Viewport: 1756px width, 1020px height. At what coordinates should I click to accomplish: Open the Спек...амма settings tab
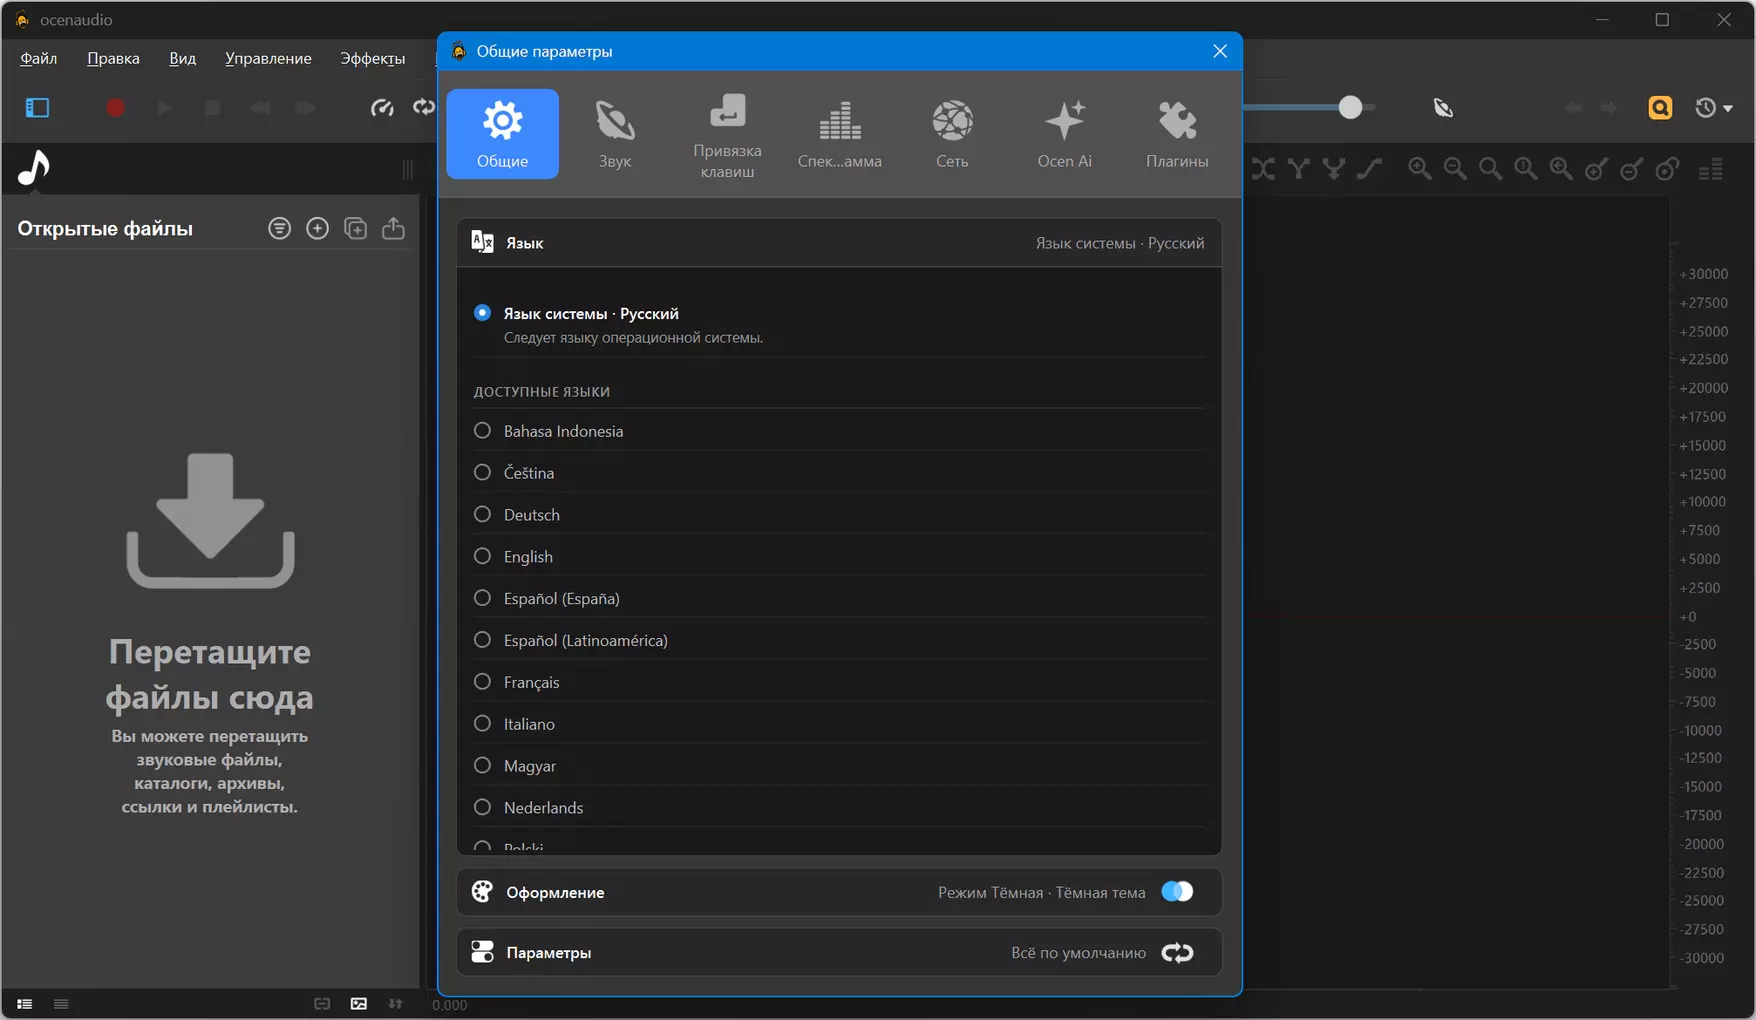coord(840,134)
